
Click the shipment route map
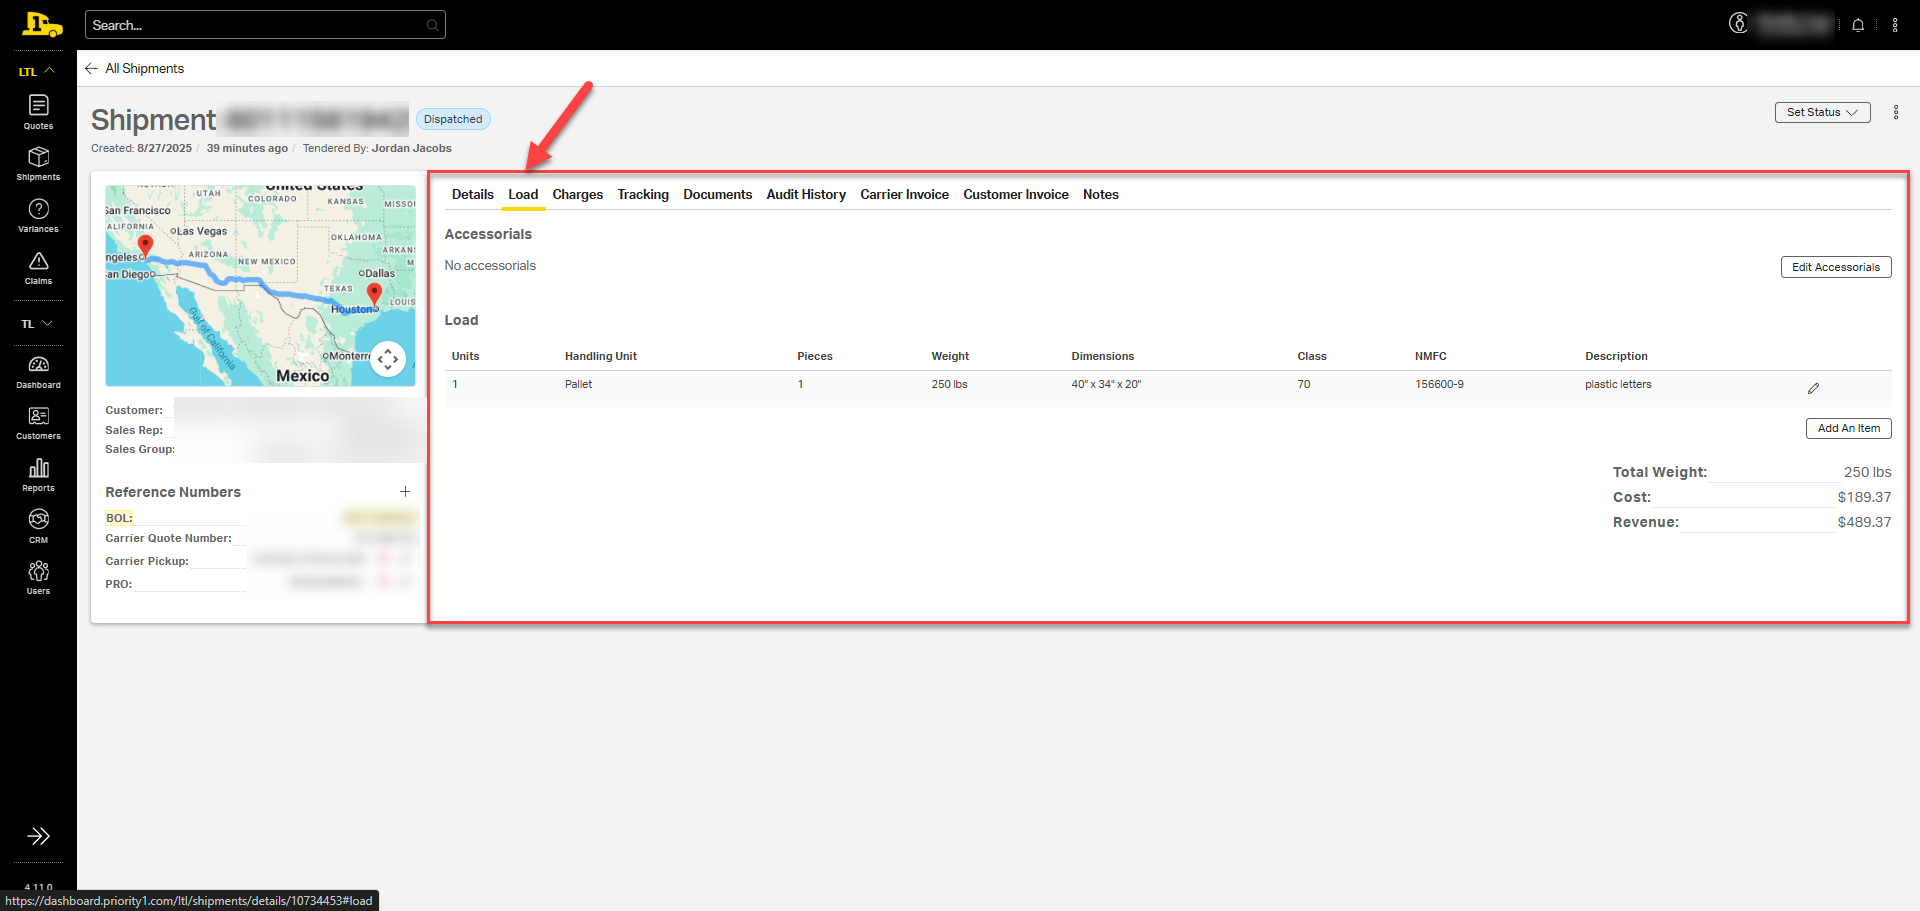[x=260, y=285]
